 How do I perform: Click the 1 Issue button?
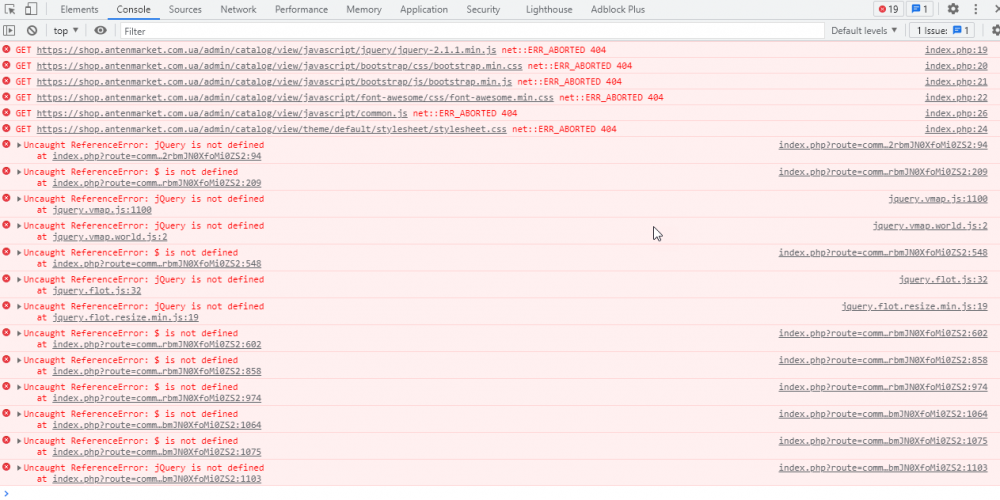941,31
